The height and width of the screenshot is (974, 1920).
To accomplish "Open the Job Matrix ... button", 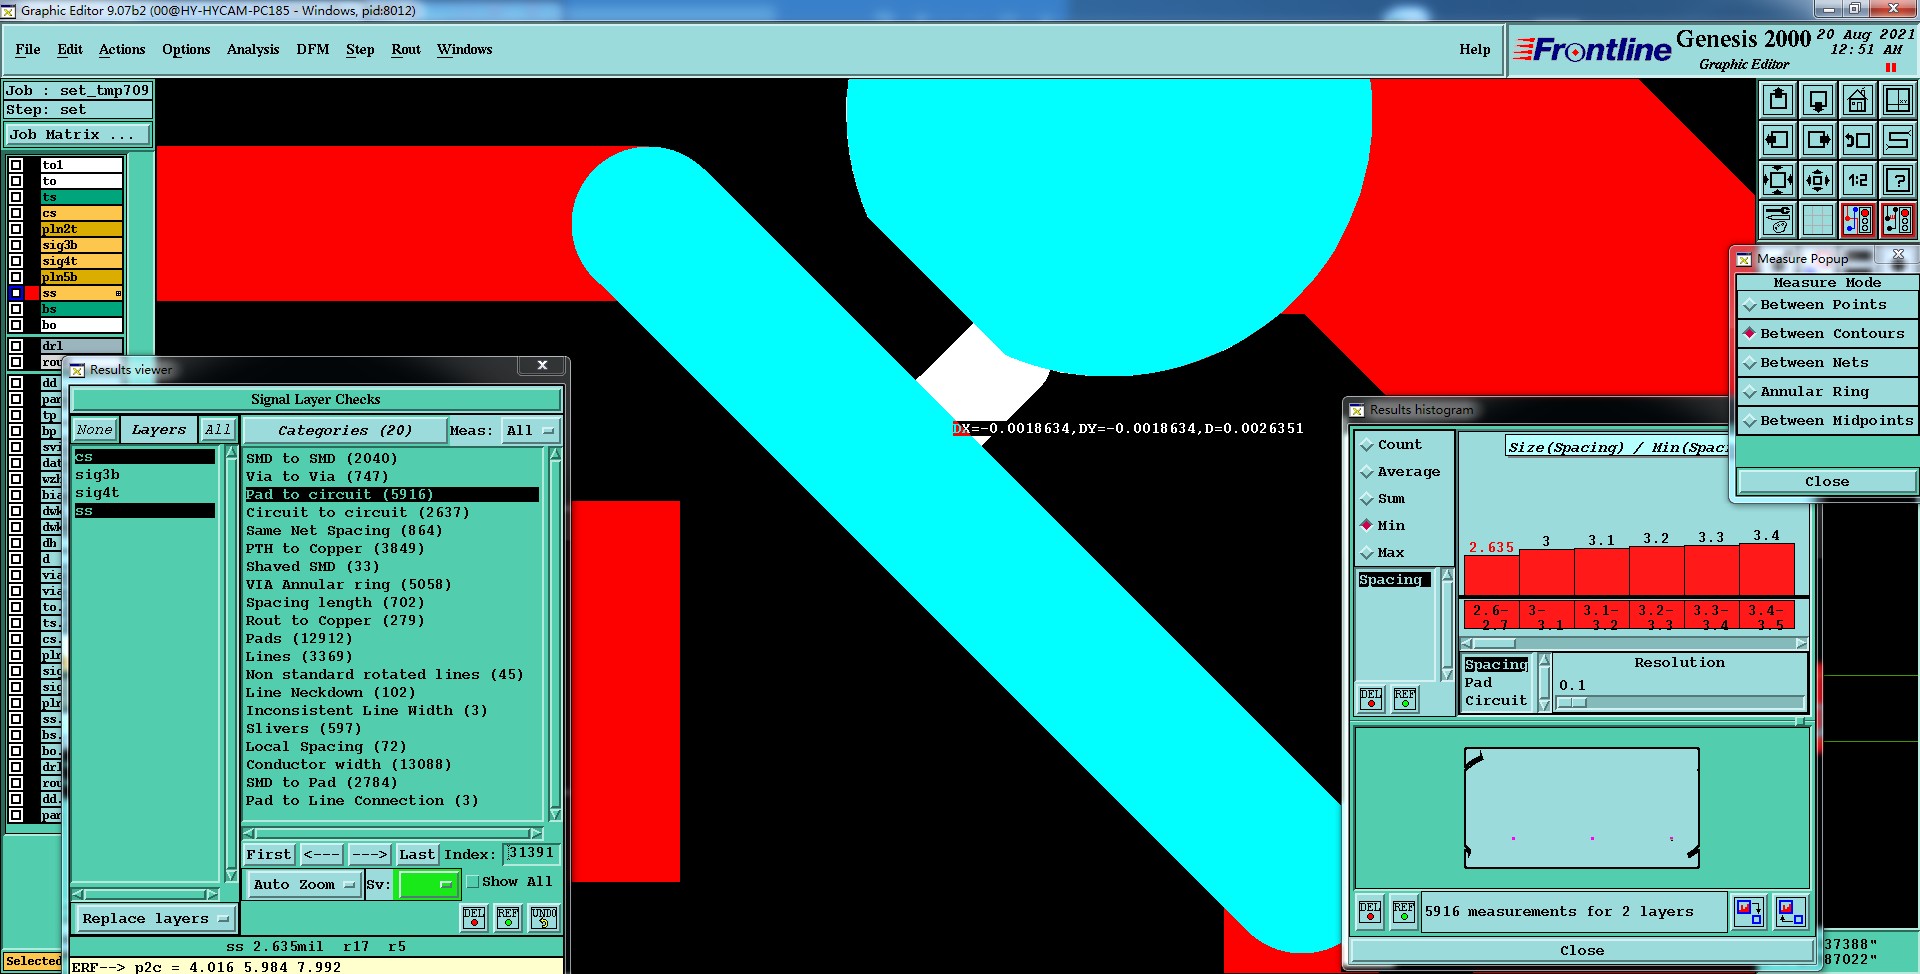I will click(x=78, y=135).
